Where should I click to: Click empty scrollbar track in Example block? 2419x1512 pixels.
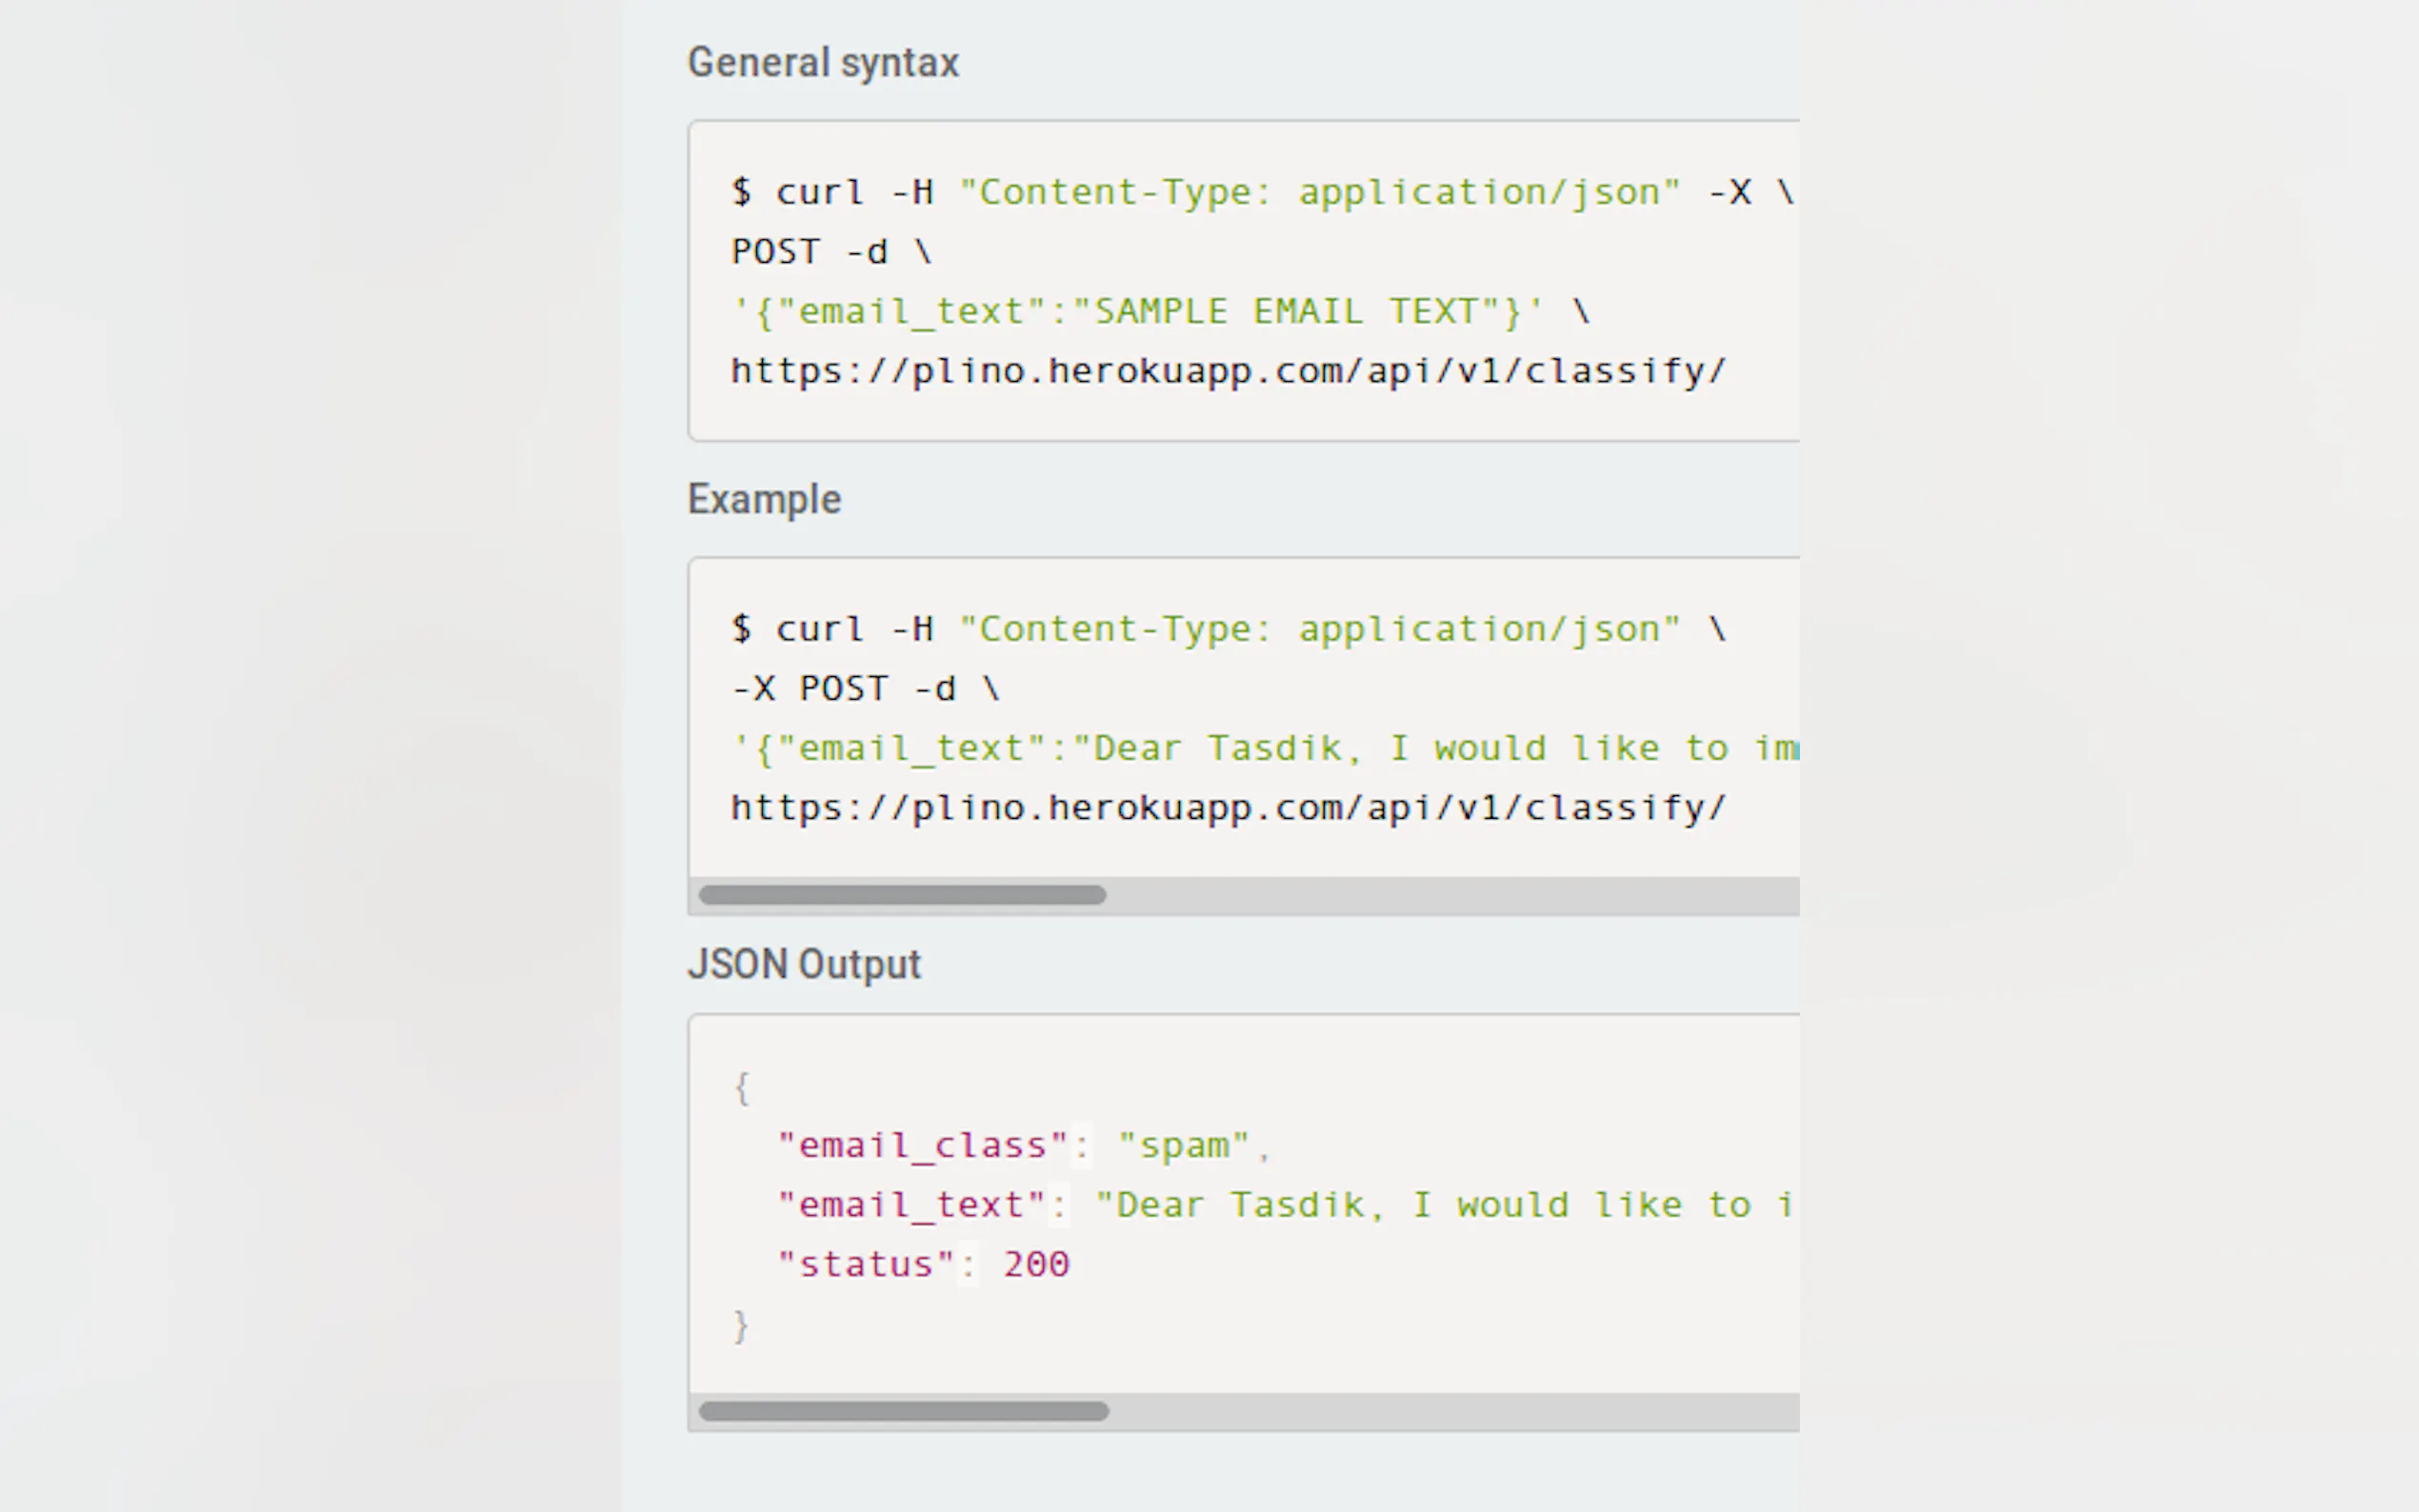click(x=1450, y=895)
